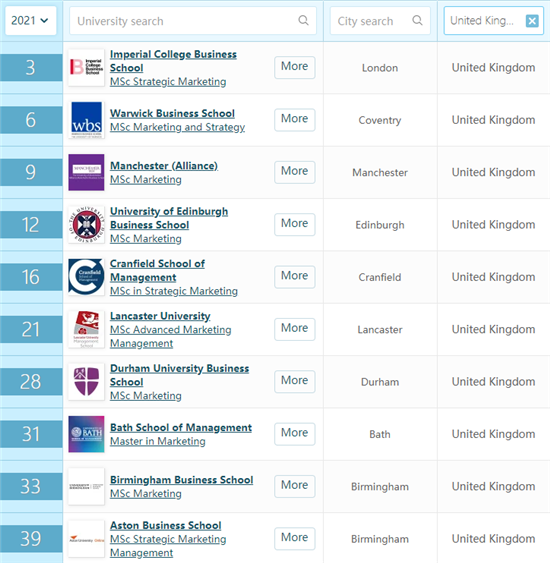Click More for Aston Business School
550x563 pixels.
[295, 539]
